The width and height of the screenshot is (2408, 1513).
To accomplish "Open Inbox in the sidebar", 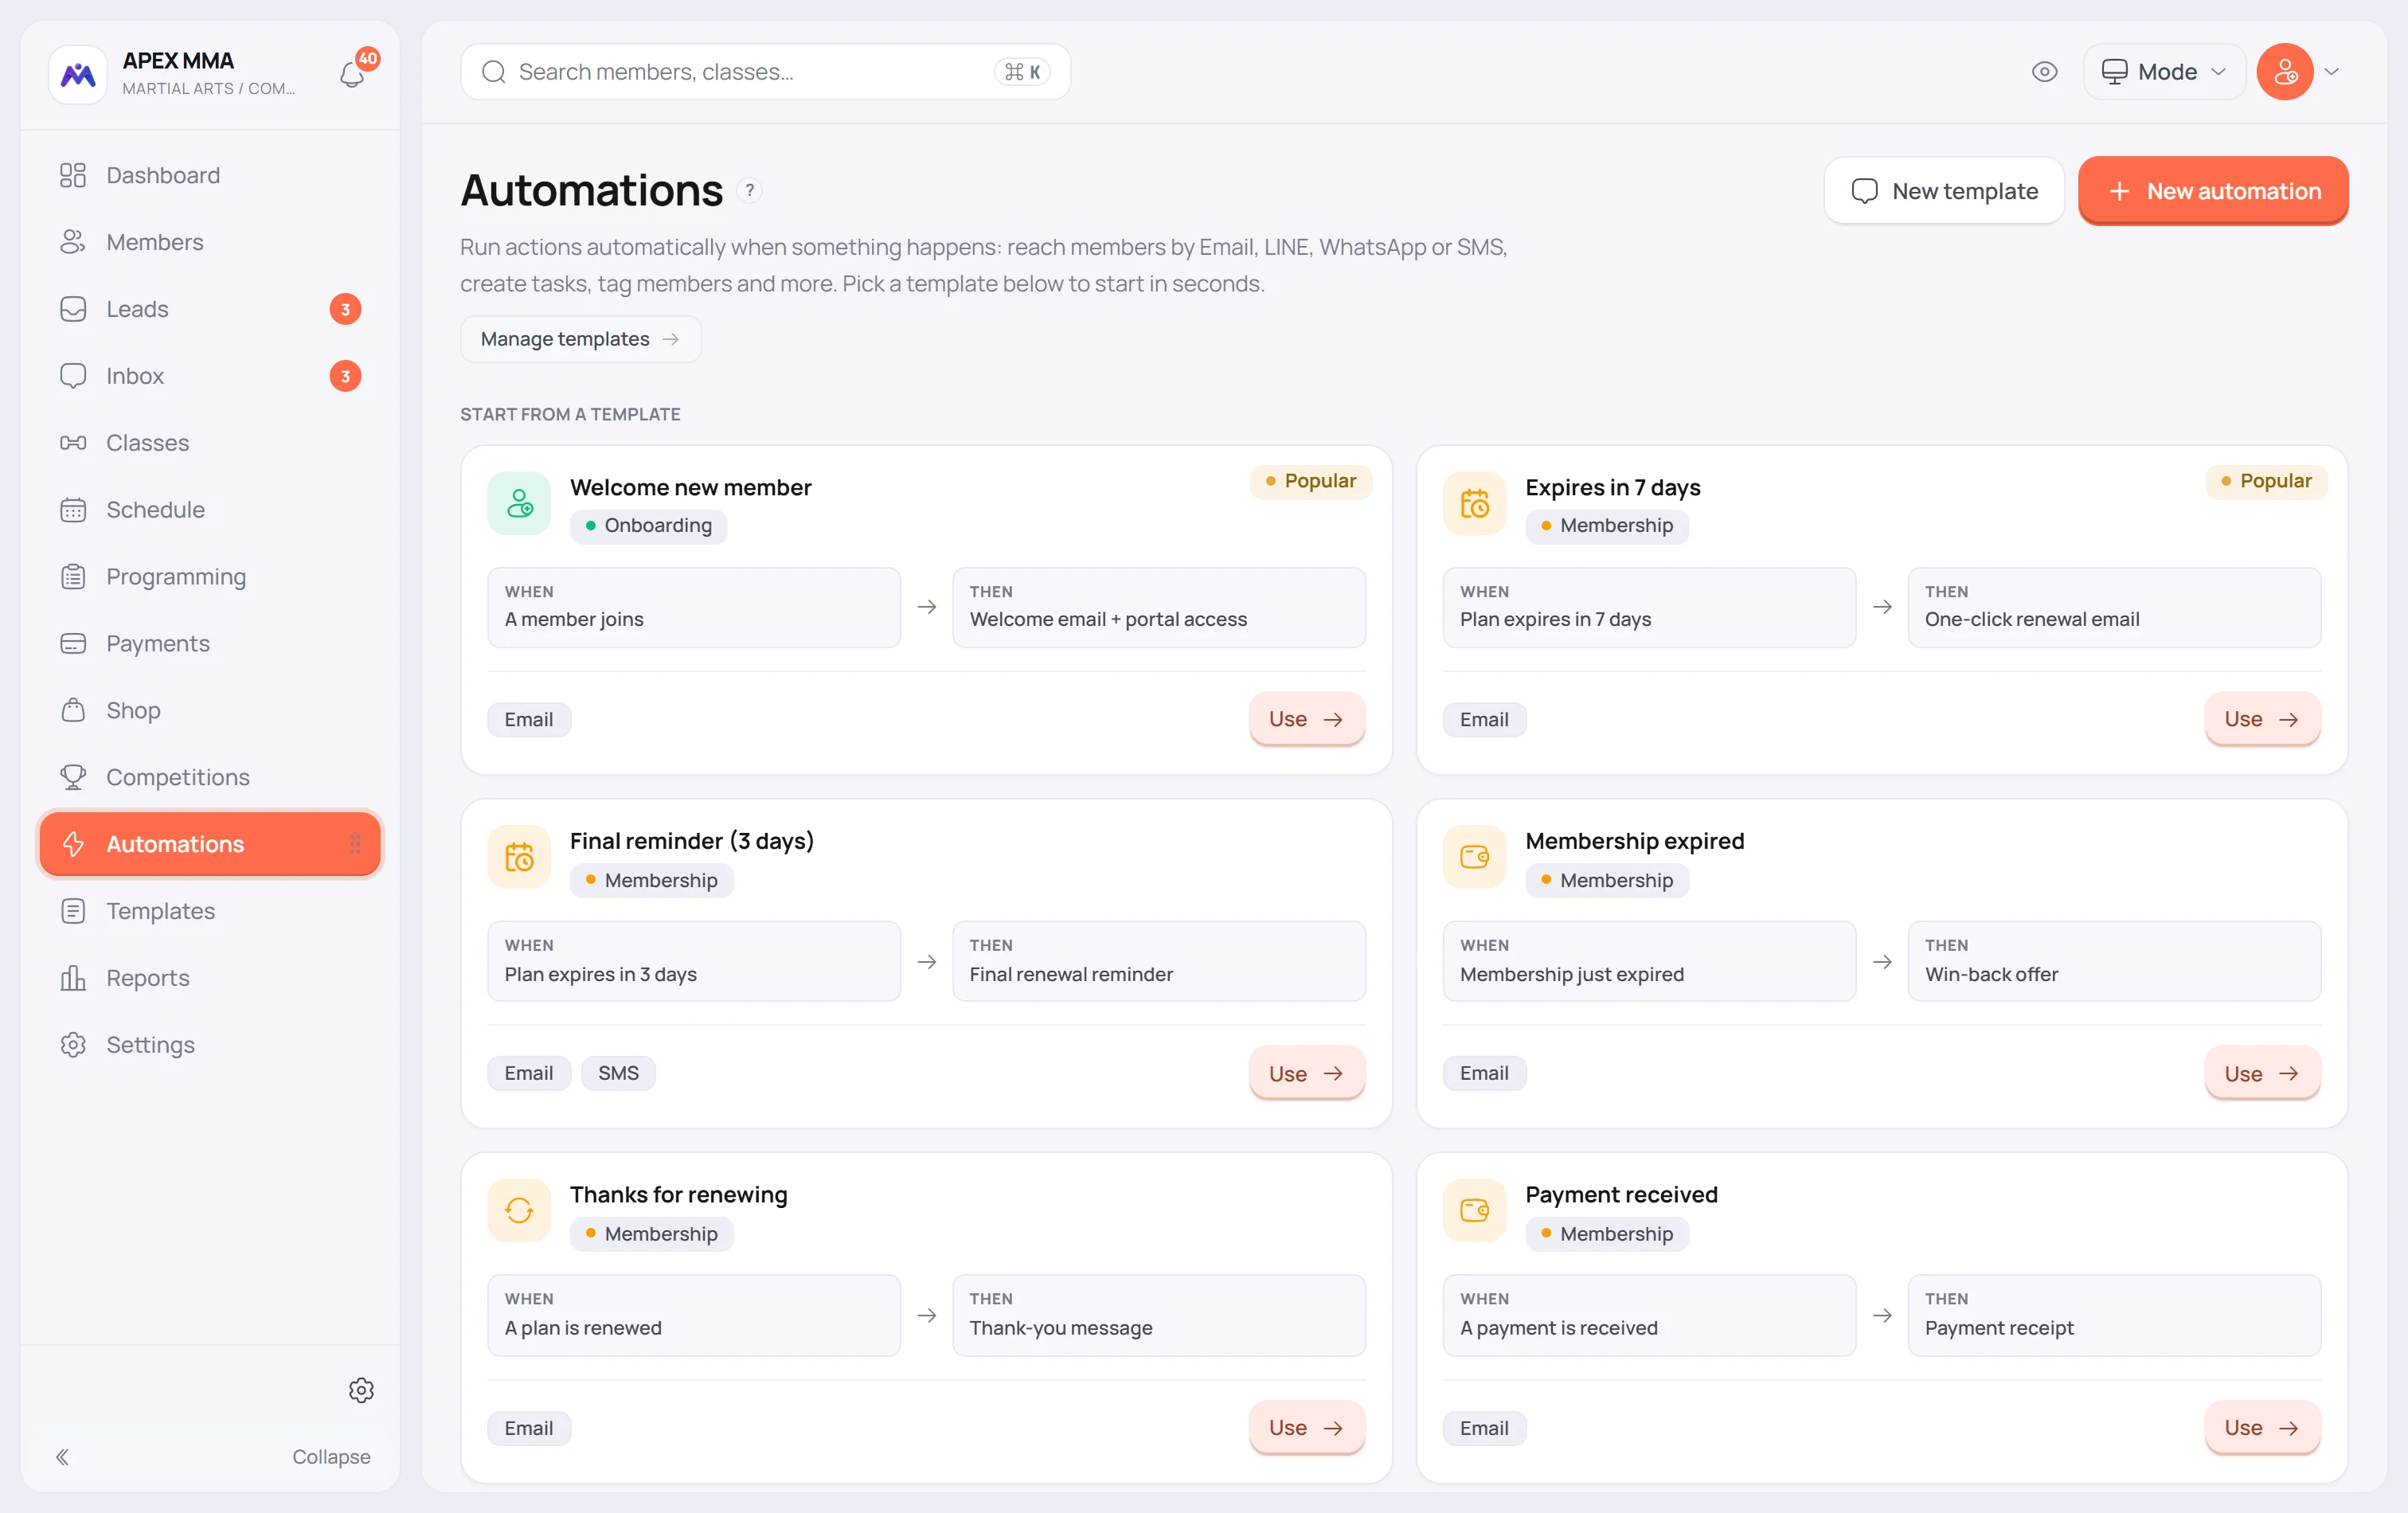I will [x=210, y=376].
